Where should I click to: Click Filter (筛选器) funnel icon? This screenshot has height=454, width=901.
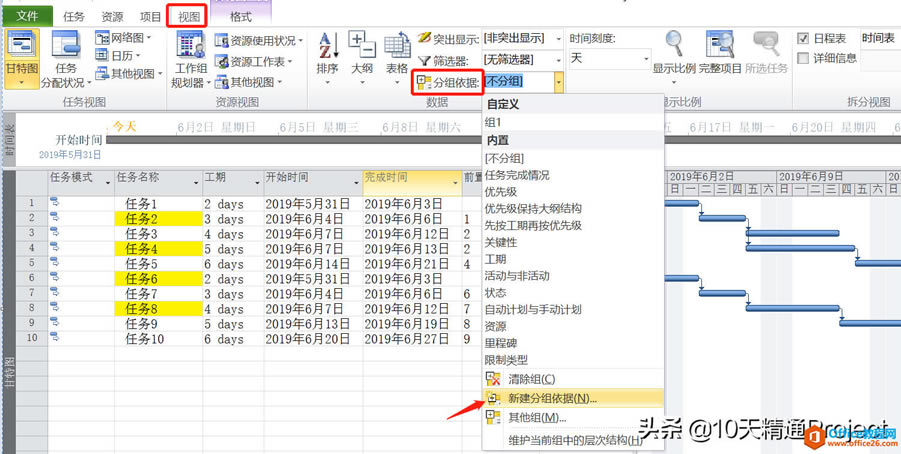coord(424,60)
